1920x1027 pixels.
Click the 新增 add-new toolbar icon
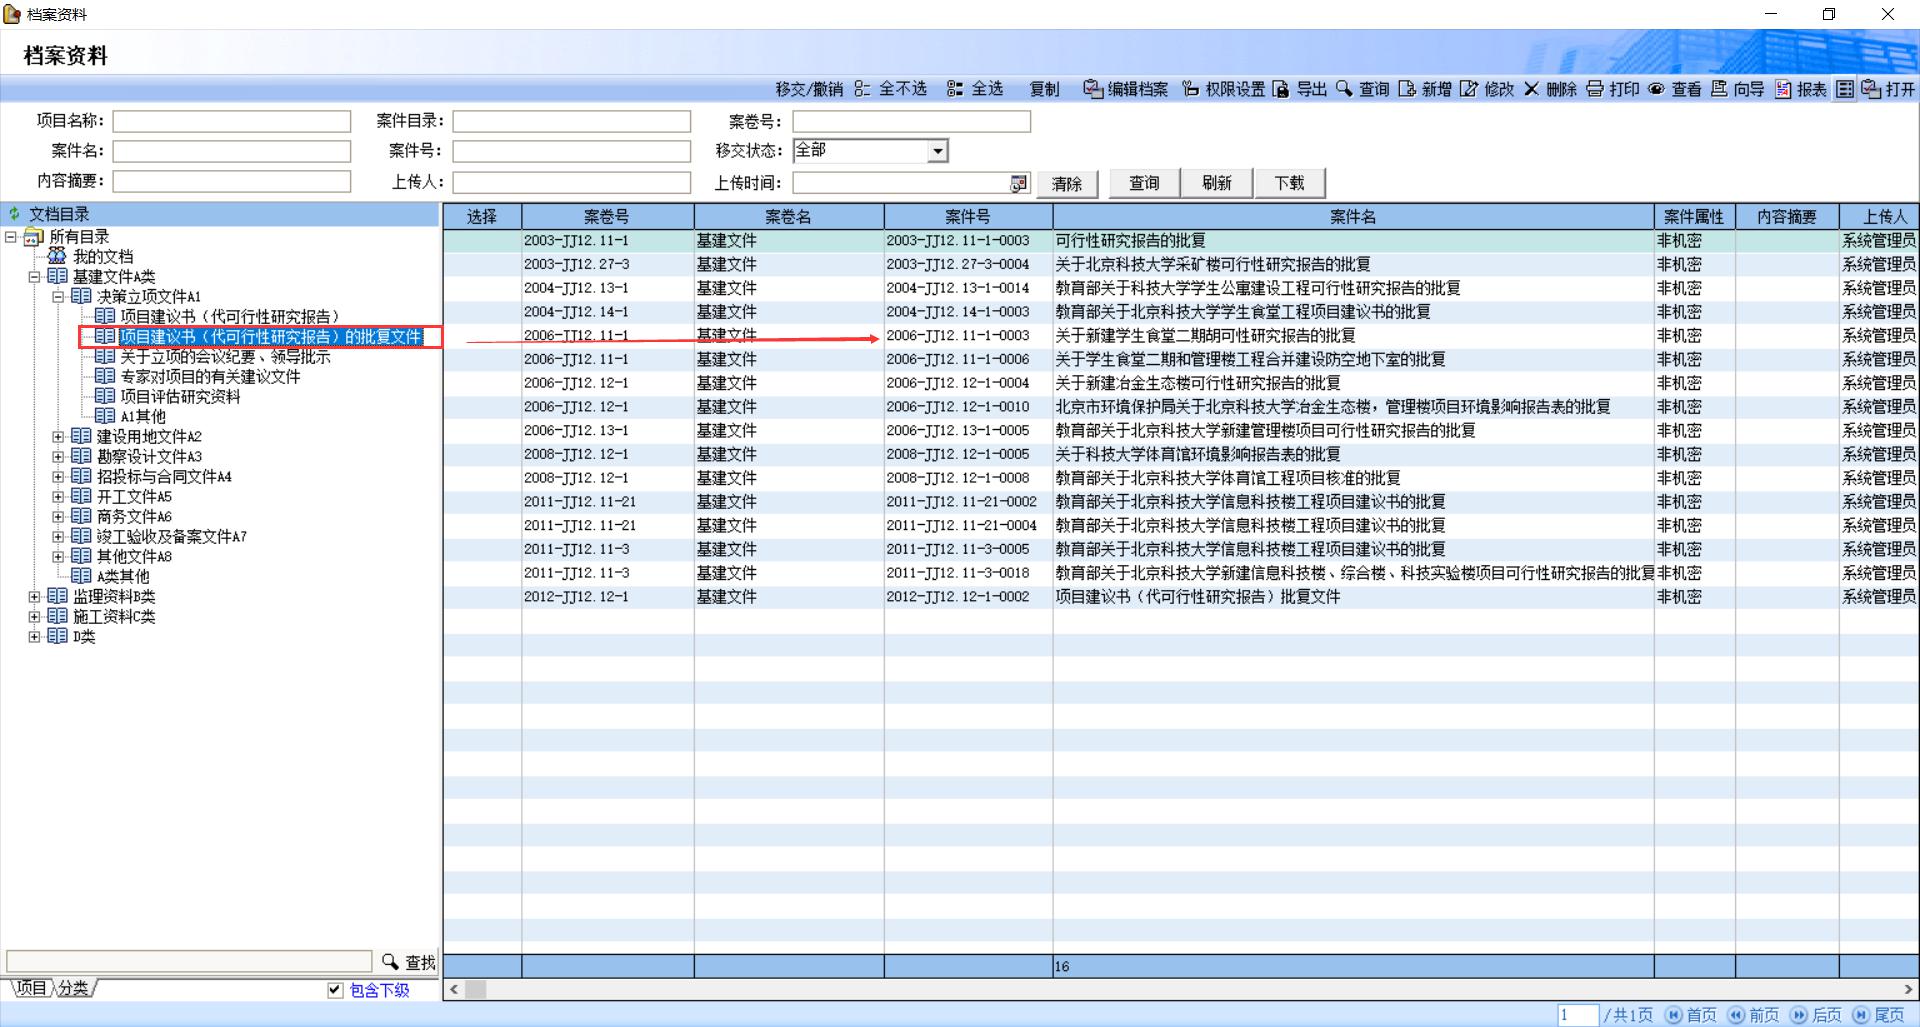tap(1407, 89)
